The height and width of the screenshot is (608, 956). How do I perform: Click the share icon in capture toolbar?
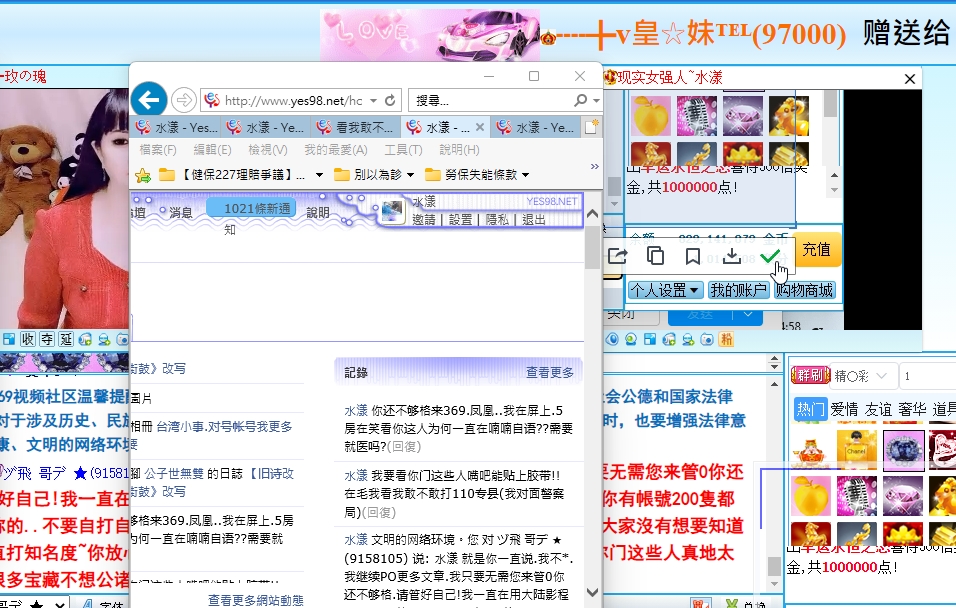click(x=618, y=256)
